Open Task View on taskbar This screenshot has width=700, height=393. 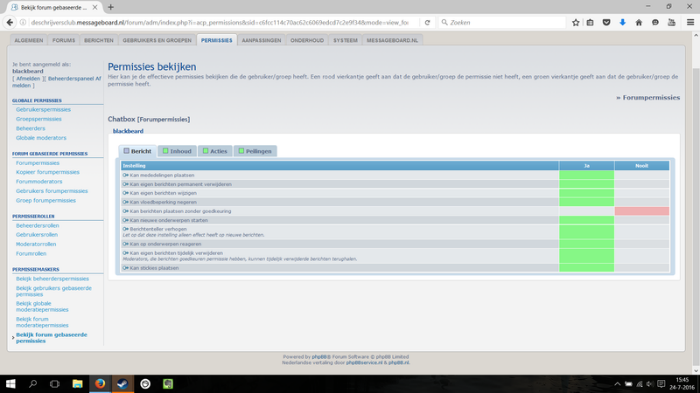pos(54,384)
